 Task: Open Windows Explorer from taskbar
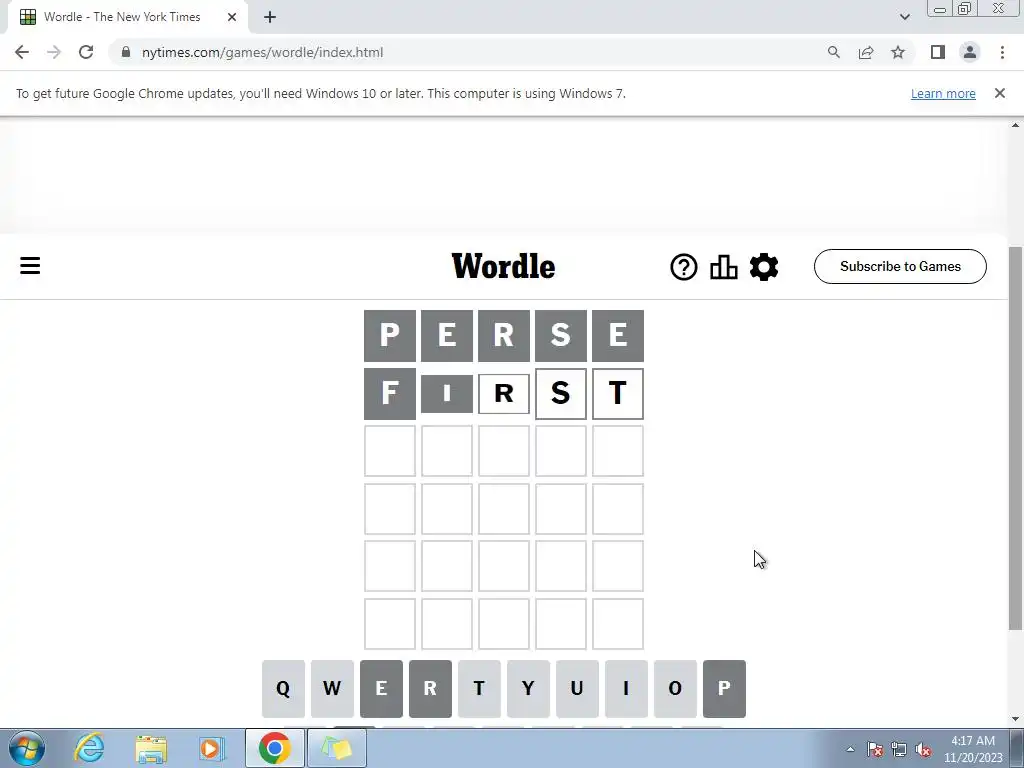click(x=152, y=748)
